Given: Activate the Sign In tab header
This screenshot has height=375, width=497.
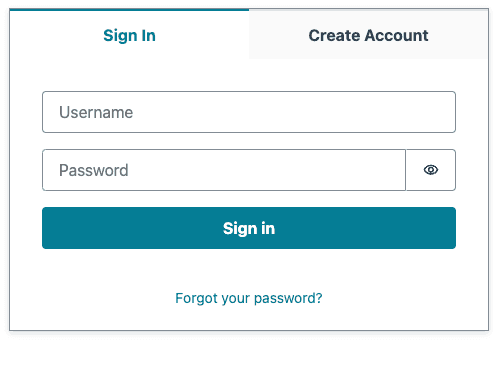Looking at the screenshot, I should pos(129,35).
